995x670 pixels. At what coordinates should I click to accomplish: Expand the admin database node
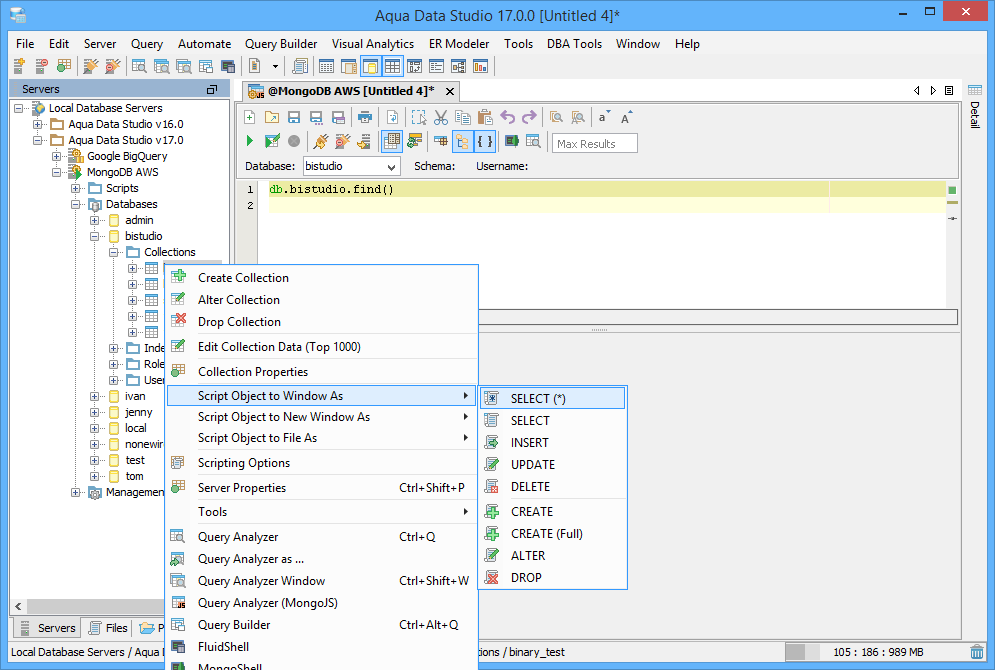click(95, 220)
